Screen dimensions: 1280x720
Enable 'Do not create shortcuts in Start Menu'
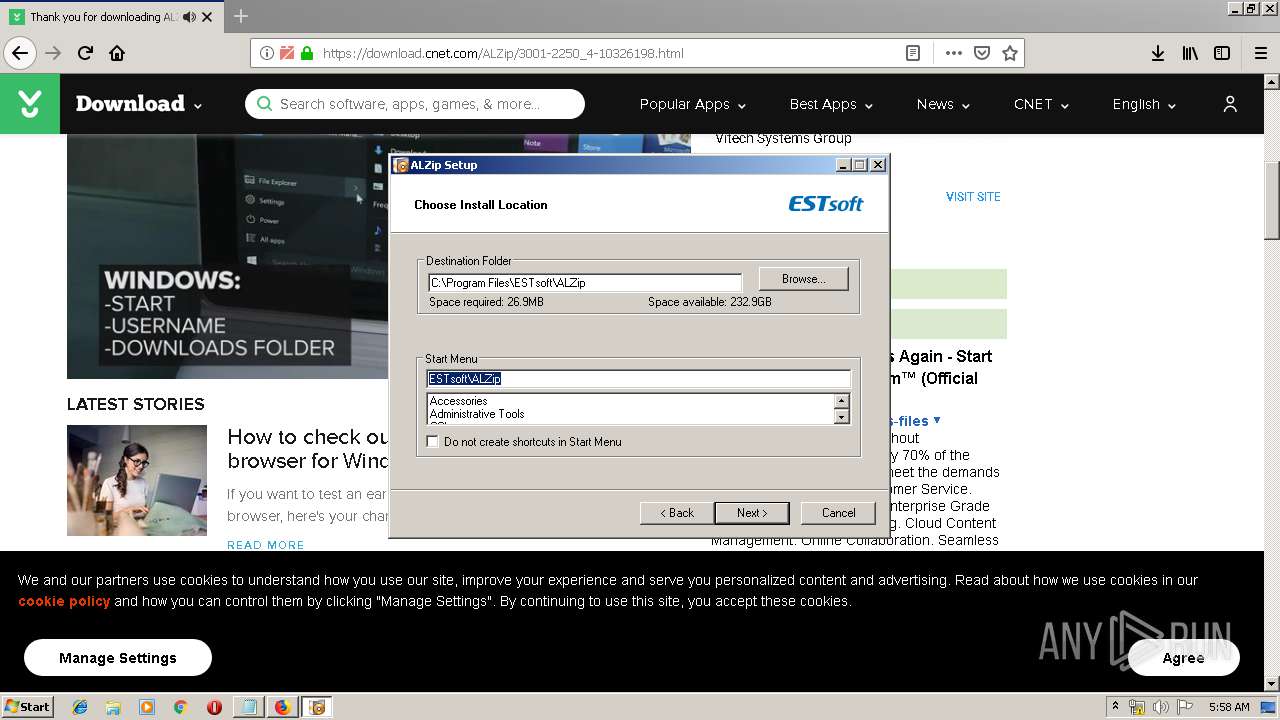point(433,441)
